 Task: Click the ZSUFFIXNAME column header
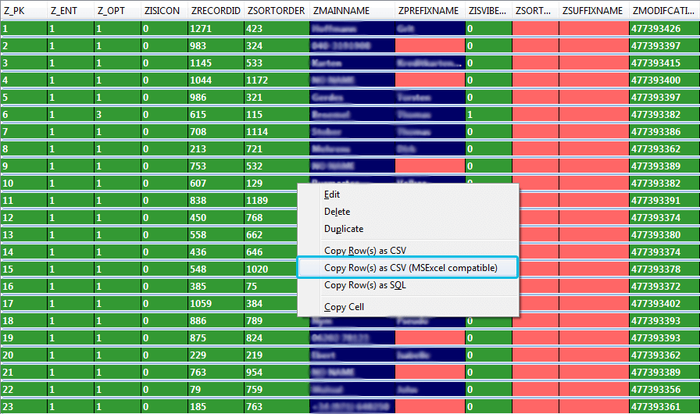[594, 11]
